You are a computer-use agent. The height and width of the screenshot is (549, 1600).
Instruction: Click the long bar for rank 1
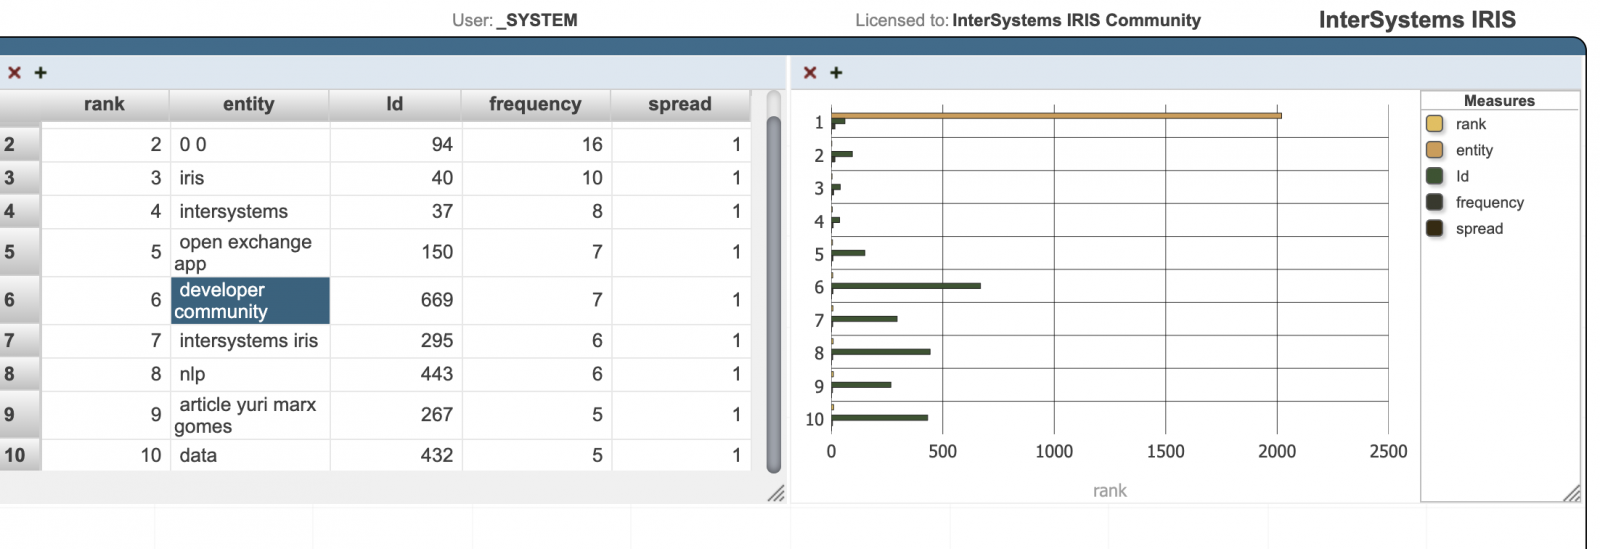point(1056,116)
